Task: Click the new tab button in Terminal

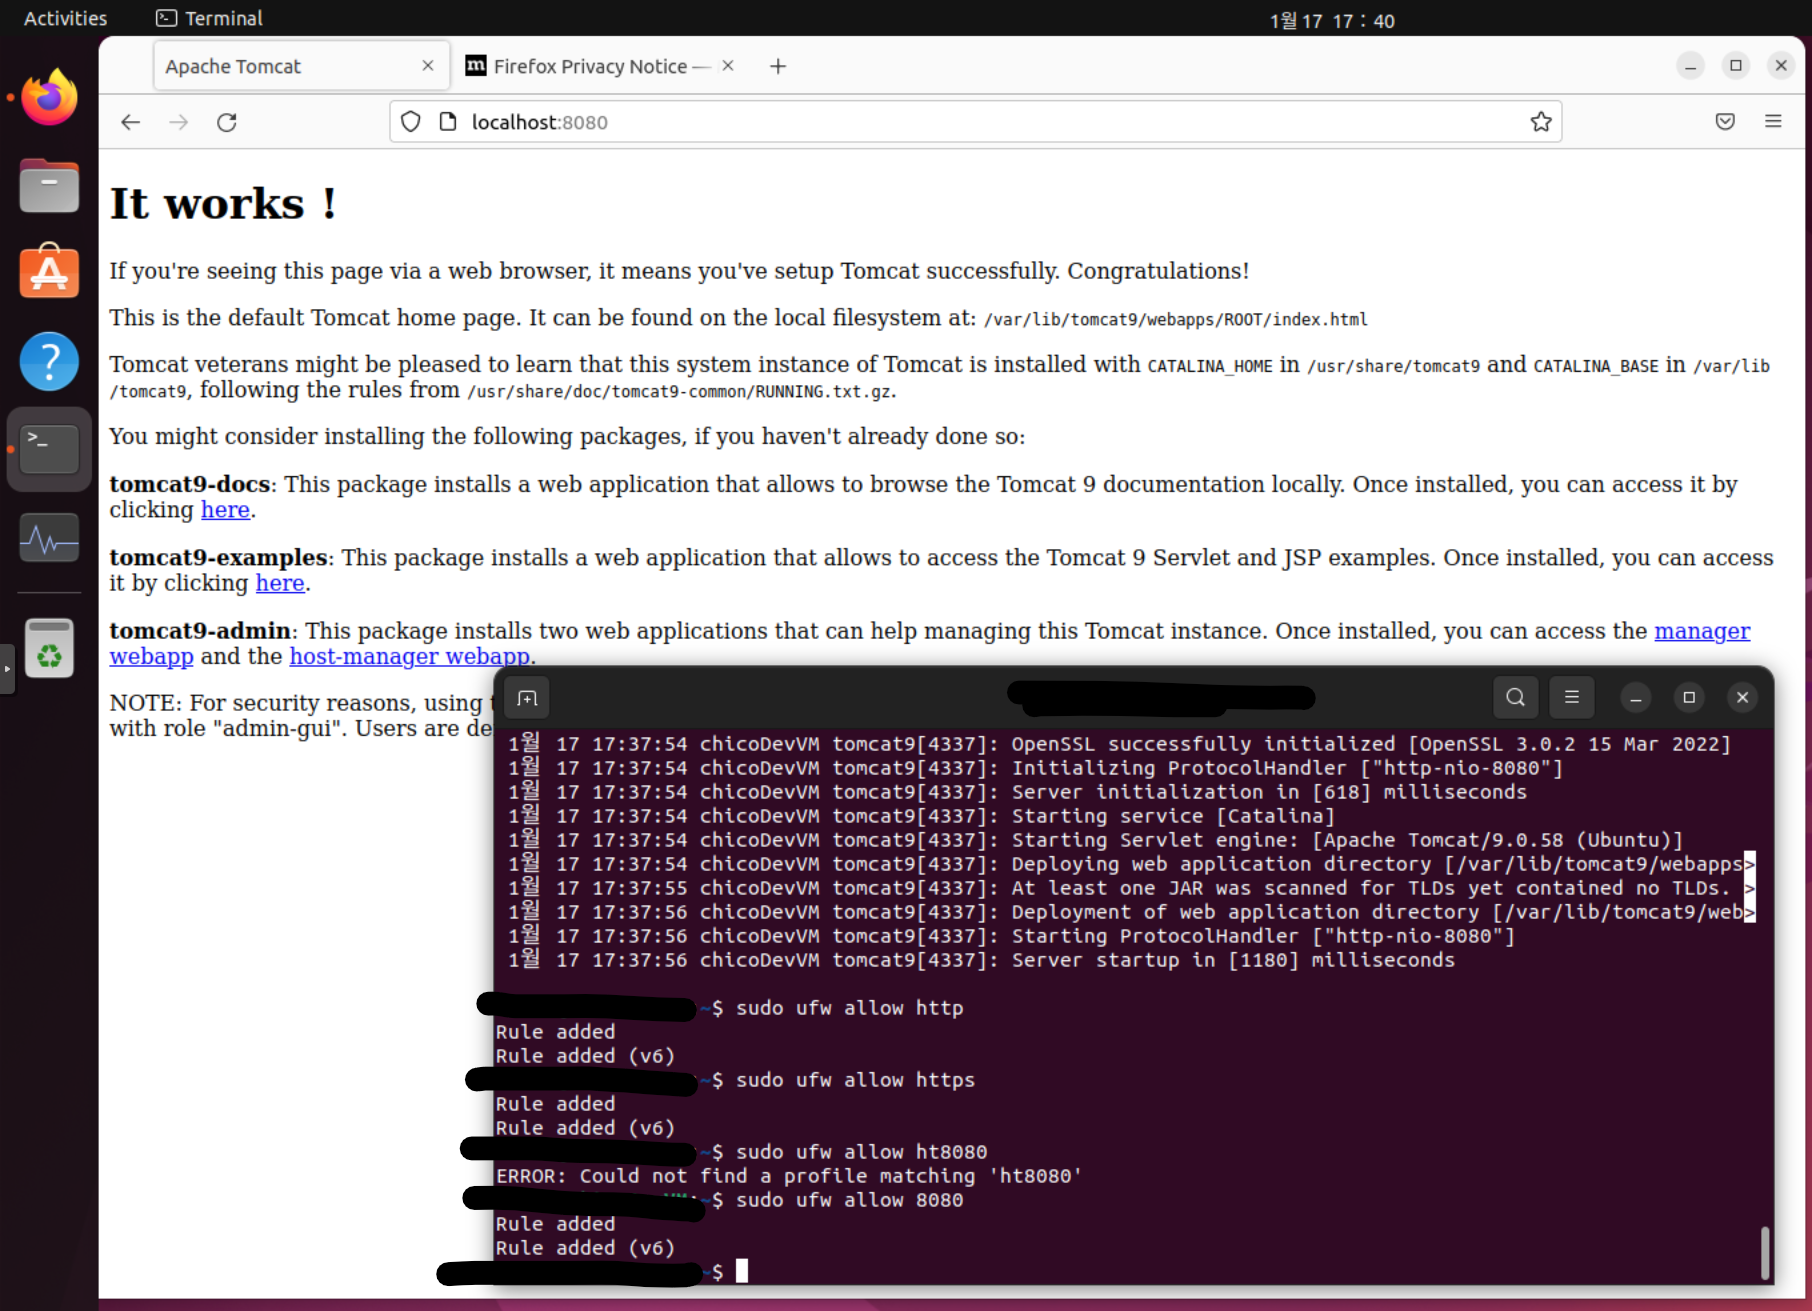Action: pyautogui.click(x=527, y=697)
